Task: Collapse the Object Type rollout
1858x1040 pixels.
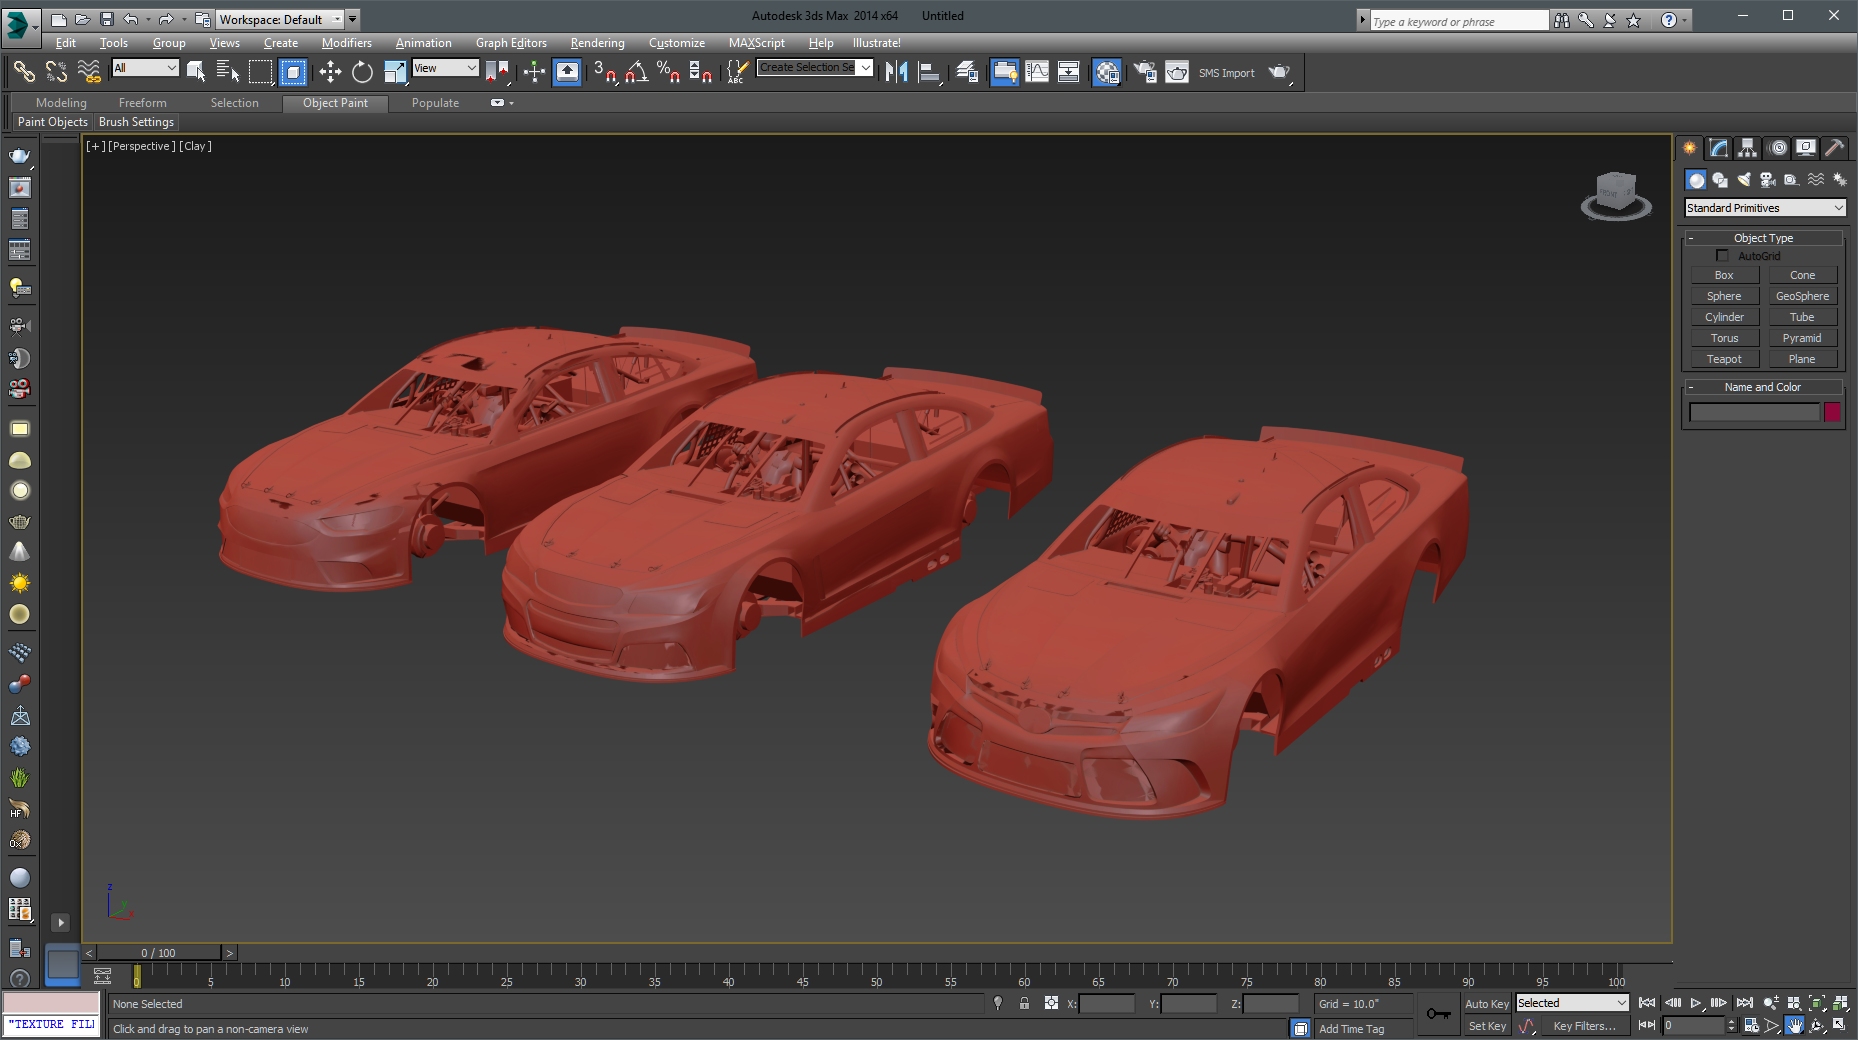Action: pyautogui.click(x=1764, y=238)
